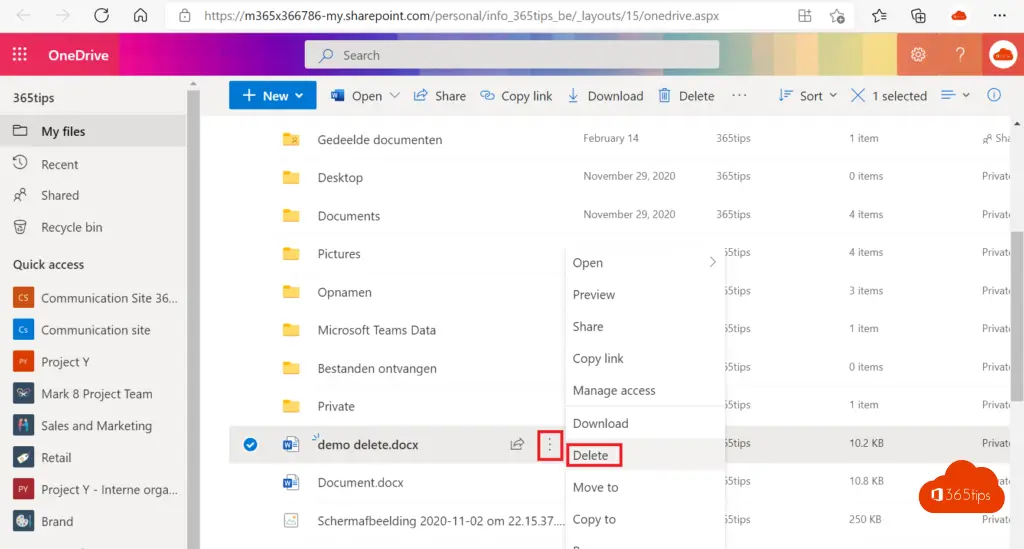Clear selection using 1 selected button
The height and width of the screenshot is (549, 1024).
(889, 95)
